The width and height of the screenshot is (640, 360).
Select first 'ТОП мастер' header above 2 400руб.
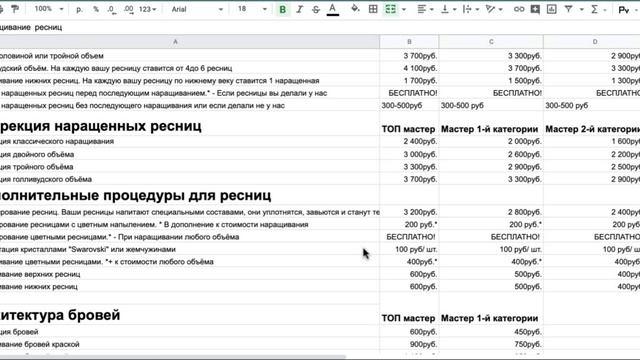[409, 124]
